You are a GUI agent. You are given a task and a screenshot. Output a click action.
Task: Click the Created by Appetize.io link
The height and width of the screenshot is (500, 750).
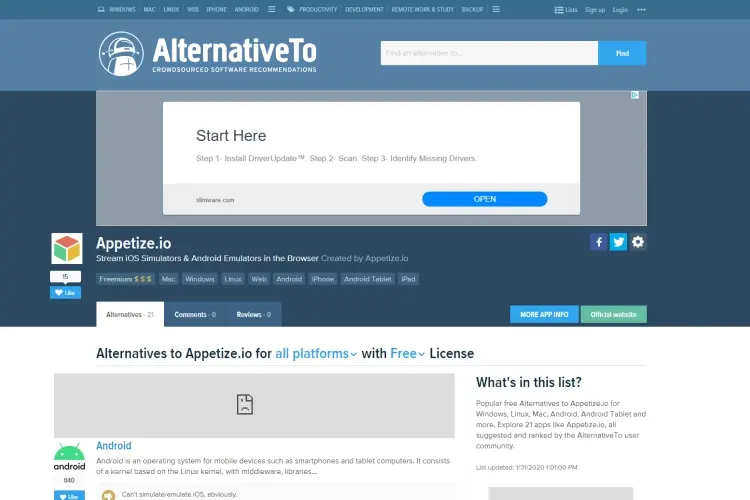pos(364,258)
